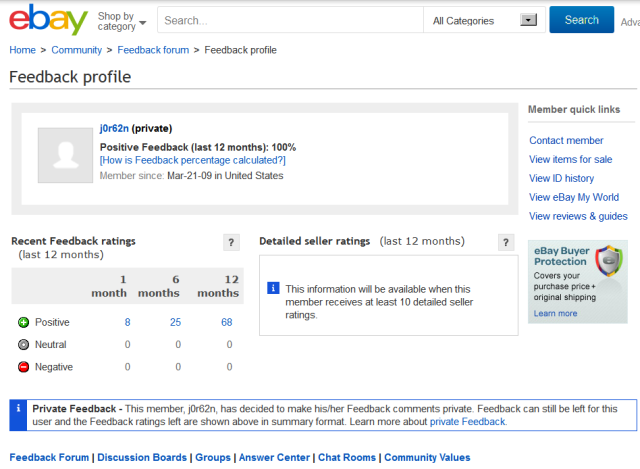Click Contact member quick link

click(566, 141)
